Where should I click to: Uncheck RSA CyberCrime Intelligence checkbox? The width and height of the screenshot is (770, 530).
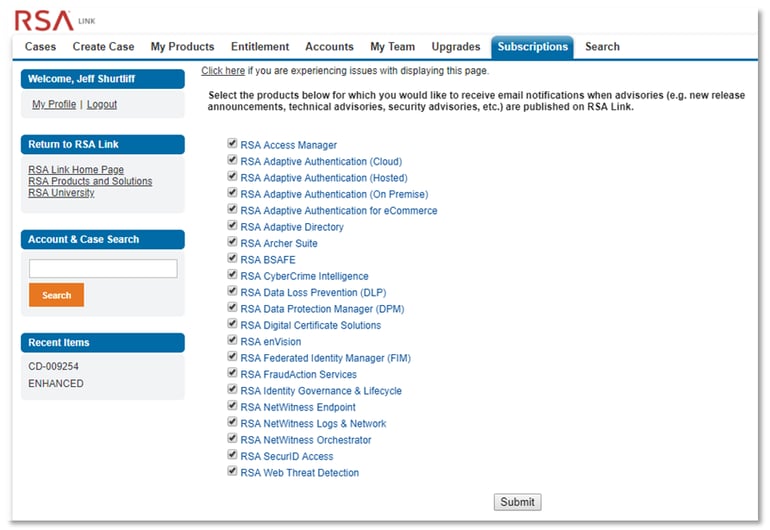(x=232, y=274)
